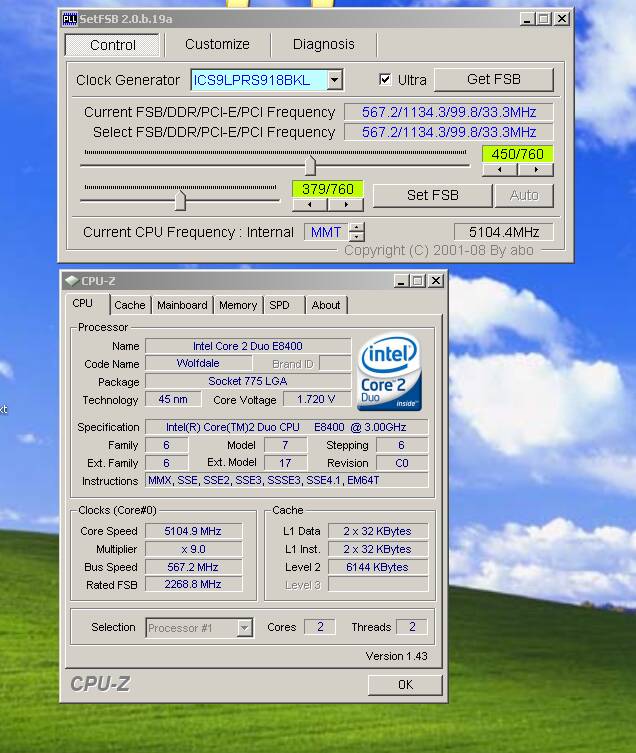636x753 pixels.
Task: Decrease the 450/760 value with left arrow
Action: (x=500, y=170)
